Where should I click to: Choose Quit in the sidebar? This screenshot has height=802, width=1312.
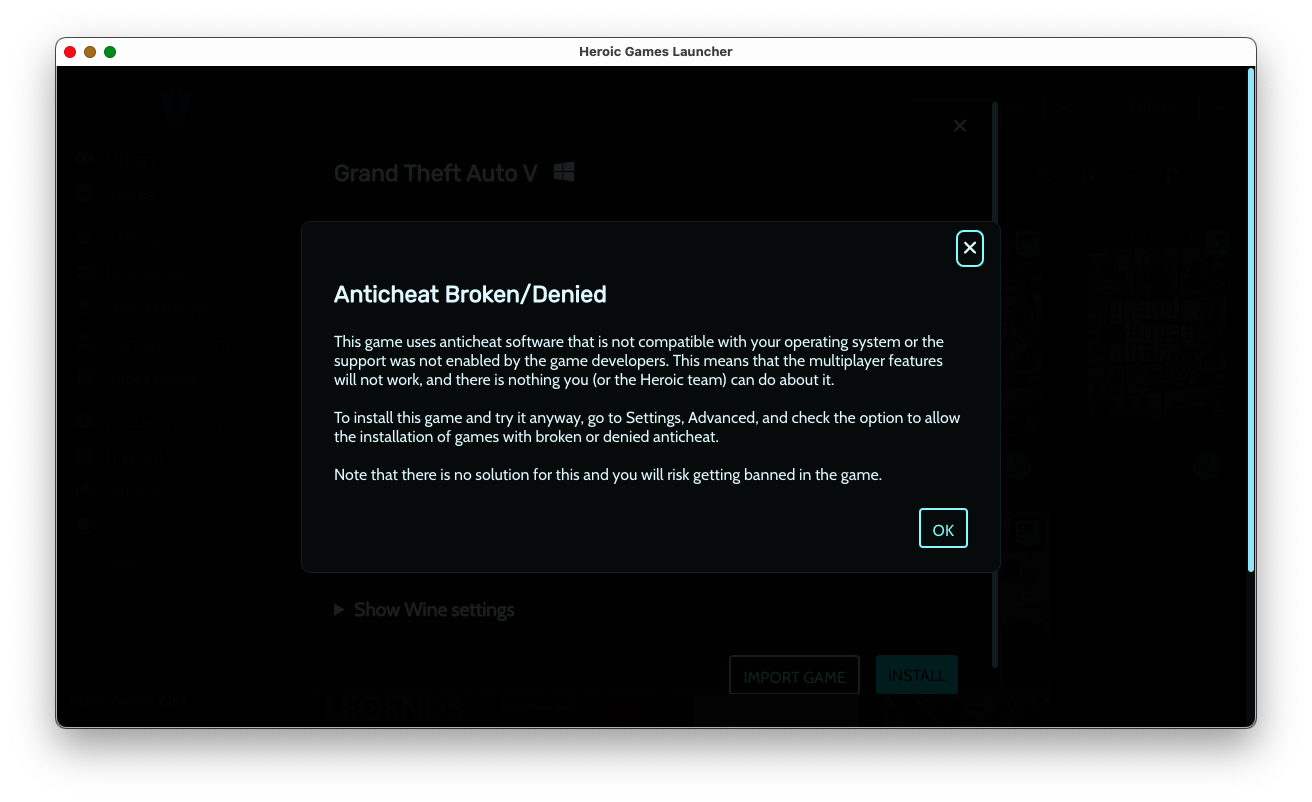(x=109, y=562)
